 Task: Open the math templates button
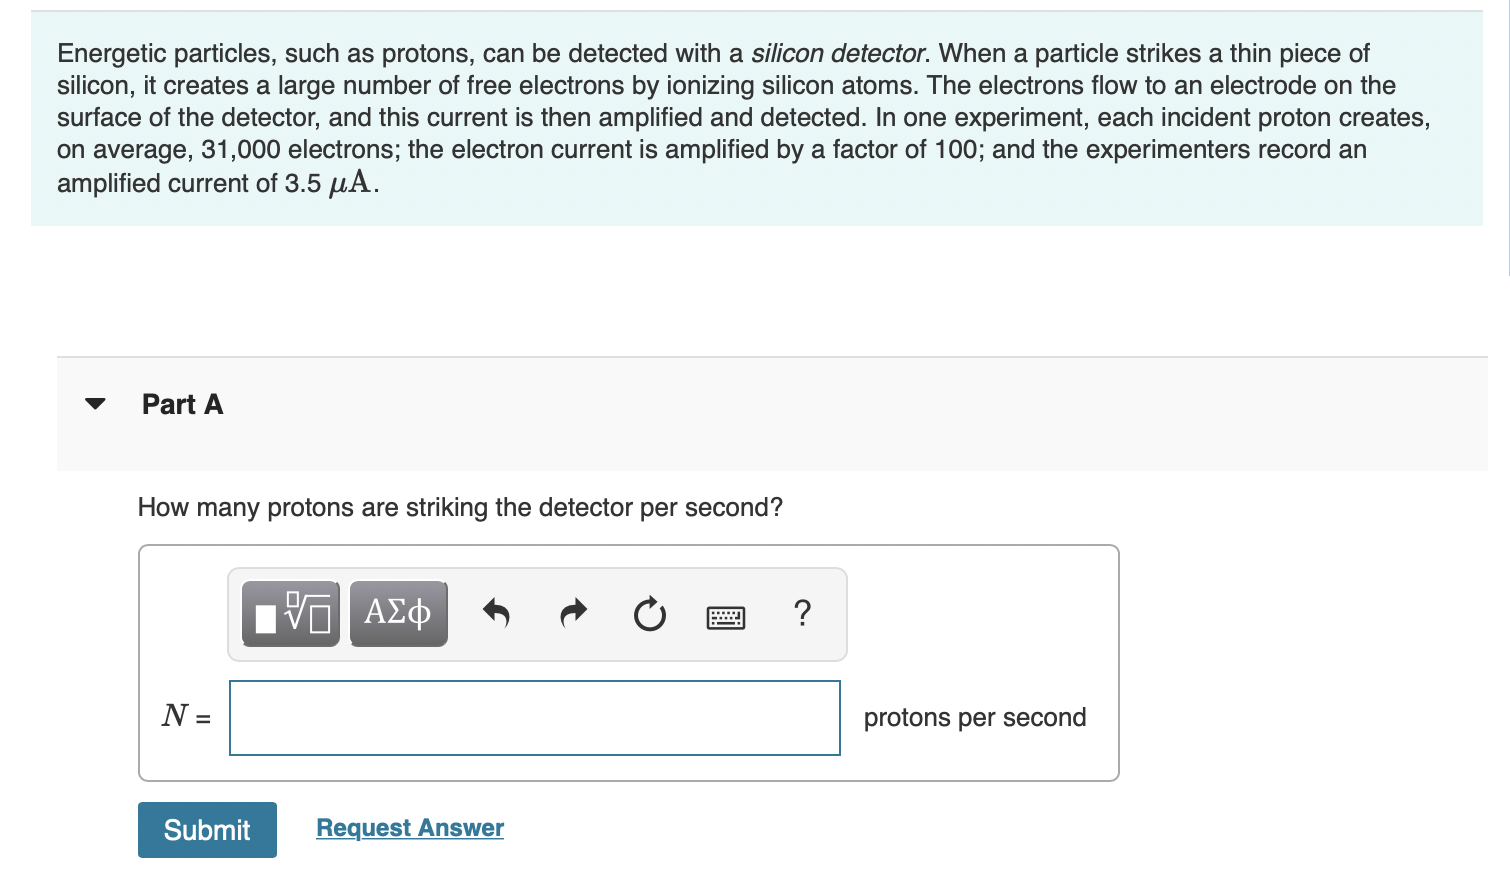click(291, 614)
